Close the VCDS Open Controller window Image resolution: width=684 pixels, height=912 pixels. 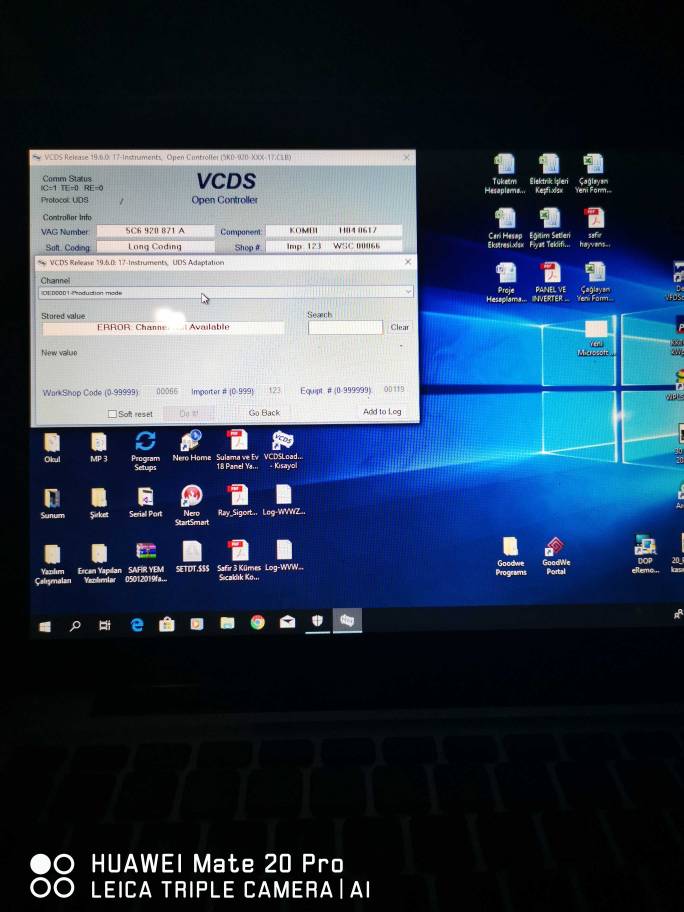407,157
